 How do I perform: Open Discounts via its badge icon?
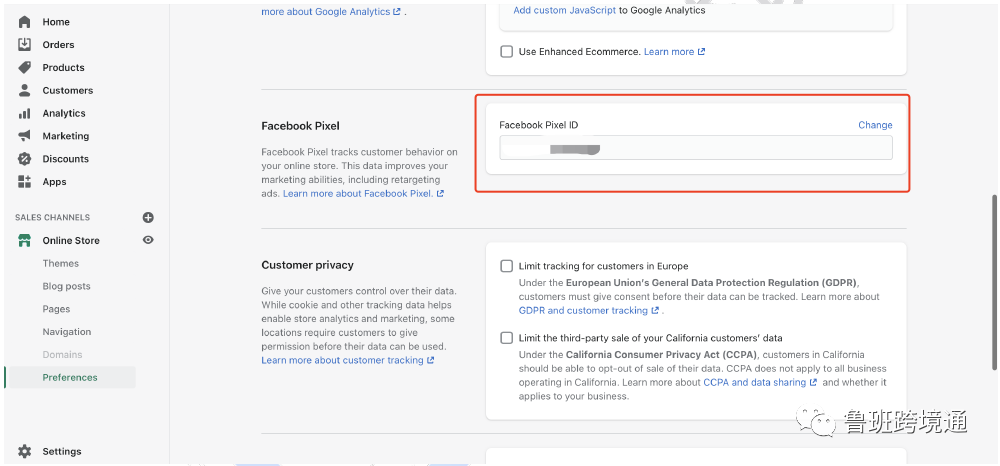pyautogui.click(x=25, y=159)
